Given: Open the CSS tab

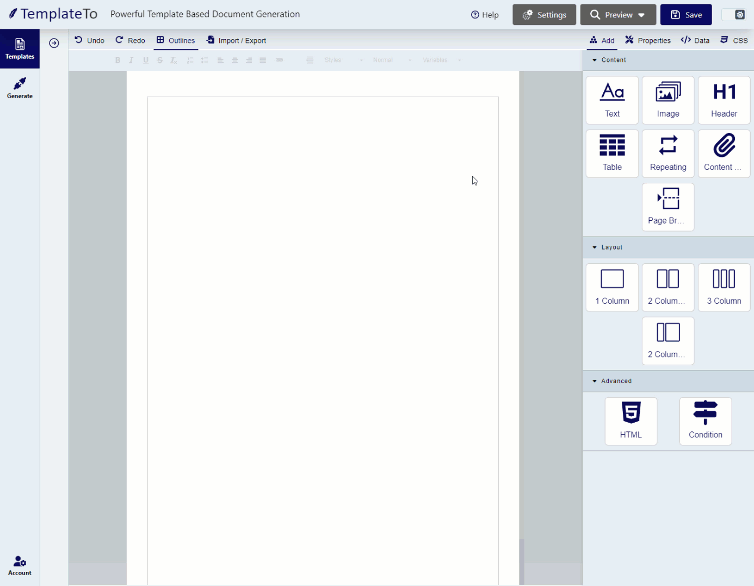Looking at the screenshot, I should point(734,41).
